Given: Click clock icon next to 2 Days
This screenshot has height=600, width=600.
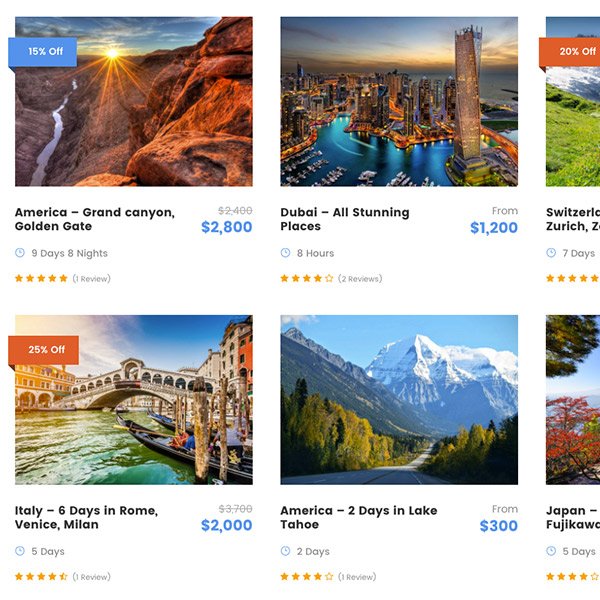Looking at the screenshot, I should pyautogui.click(x=285, y=551).
